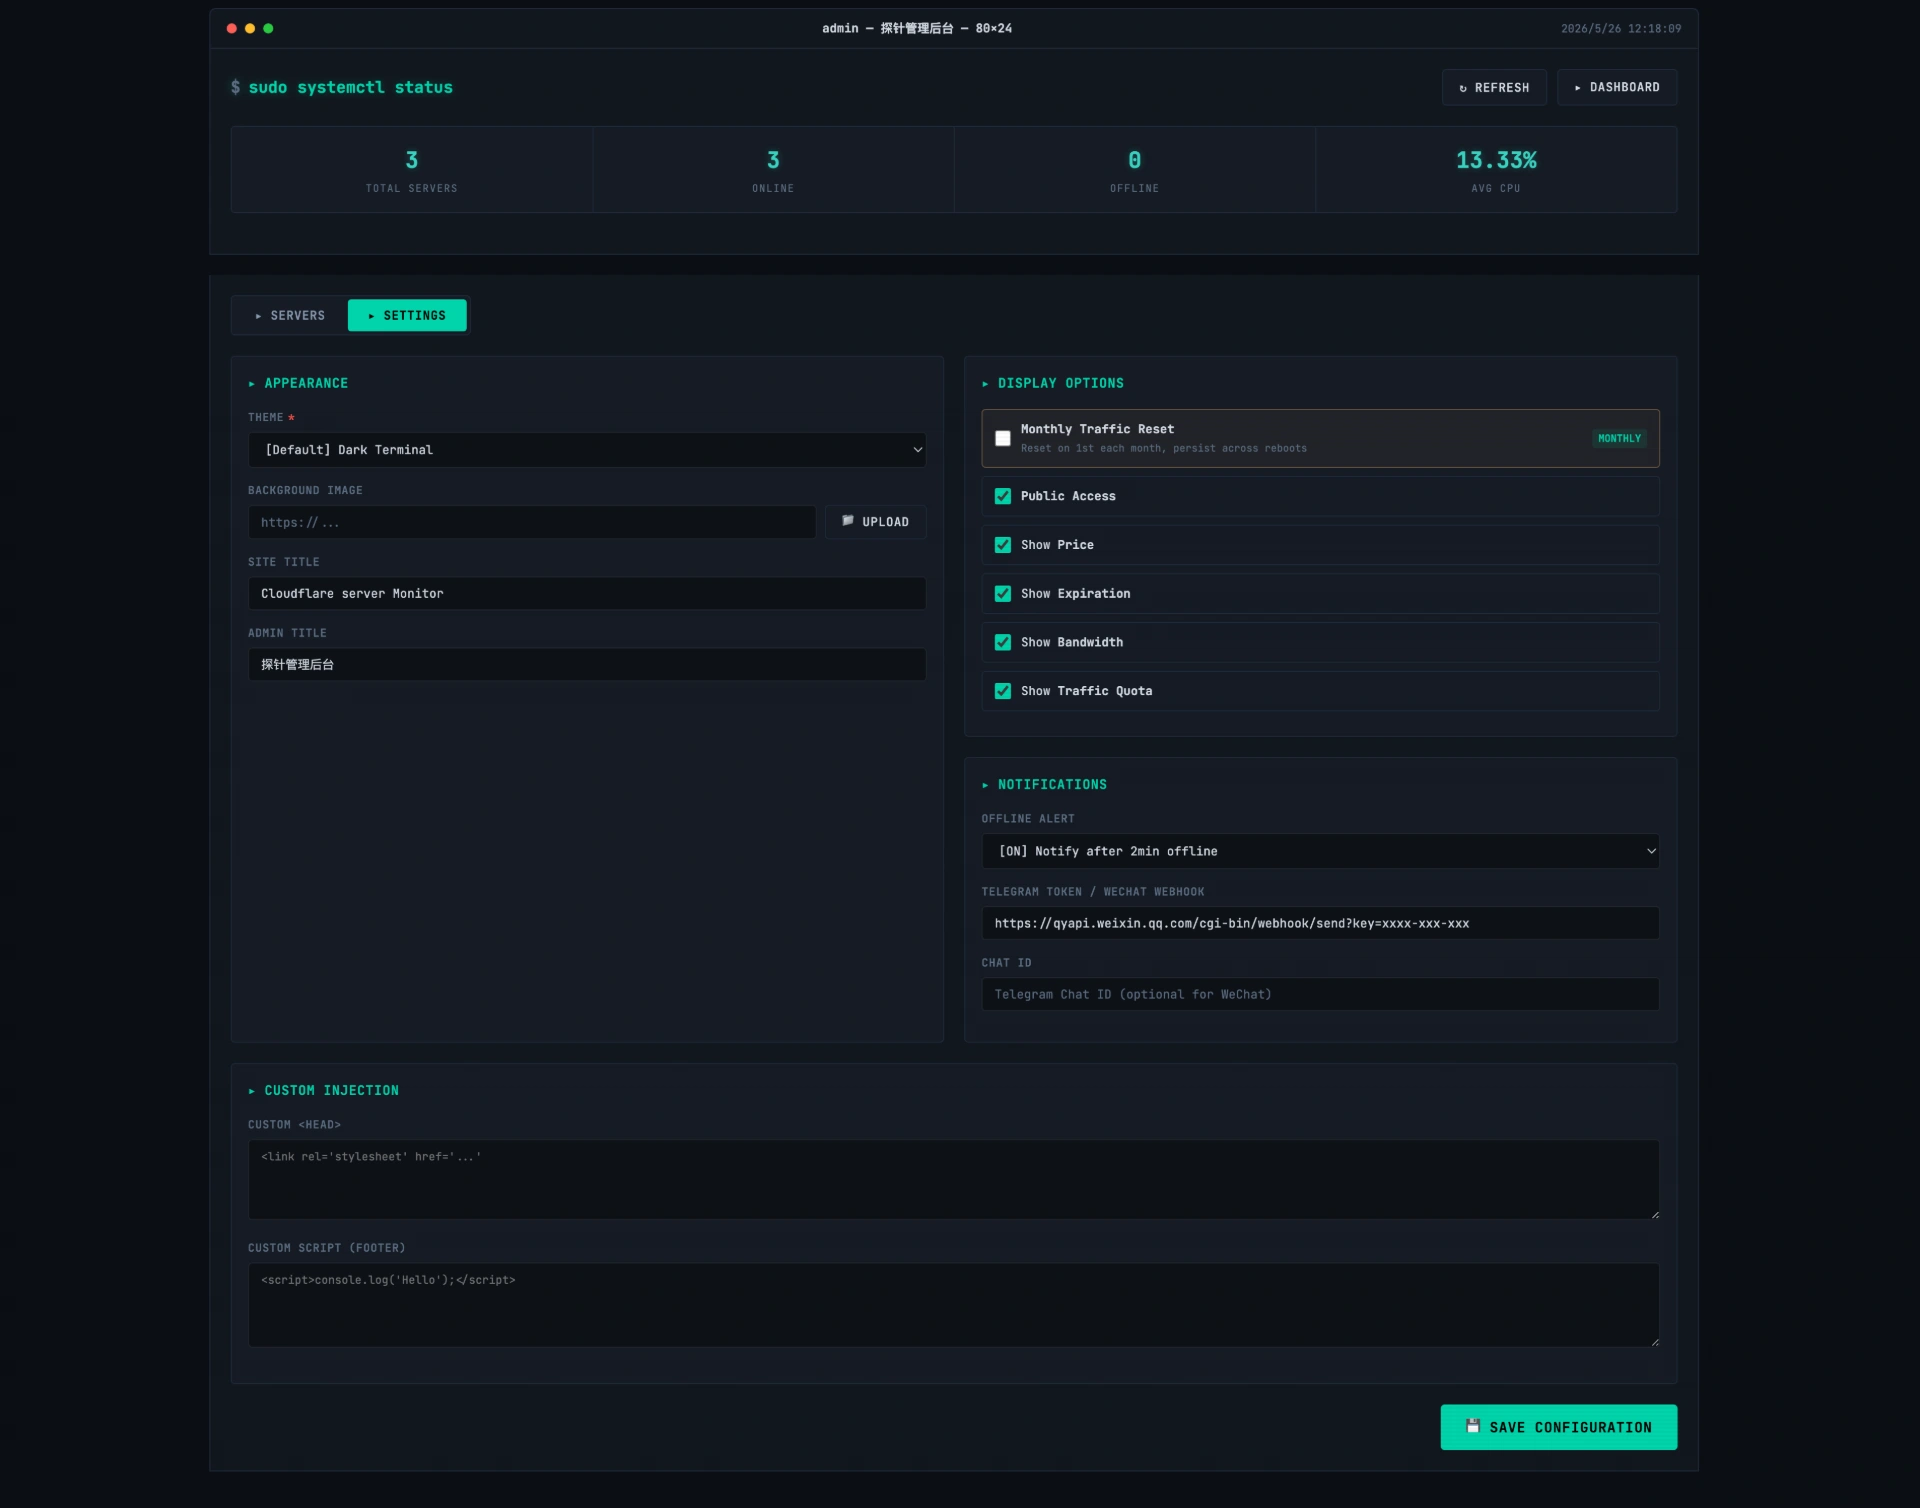The height and width of the screenshot is (1508, 1920).
Task: Click the red close window dot
Action: pos(232,28)
